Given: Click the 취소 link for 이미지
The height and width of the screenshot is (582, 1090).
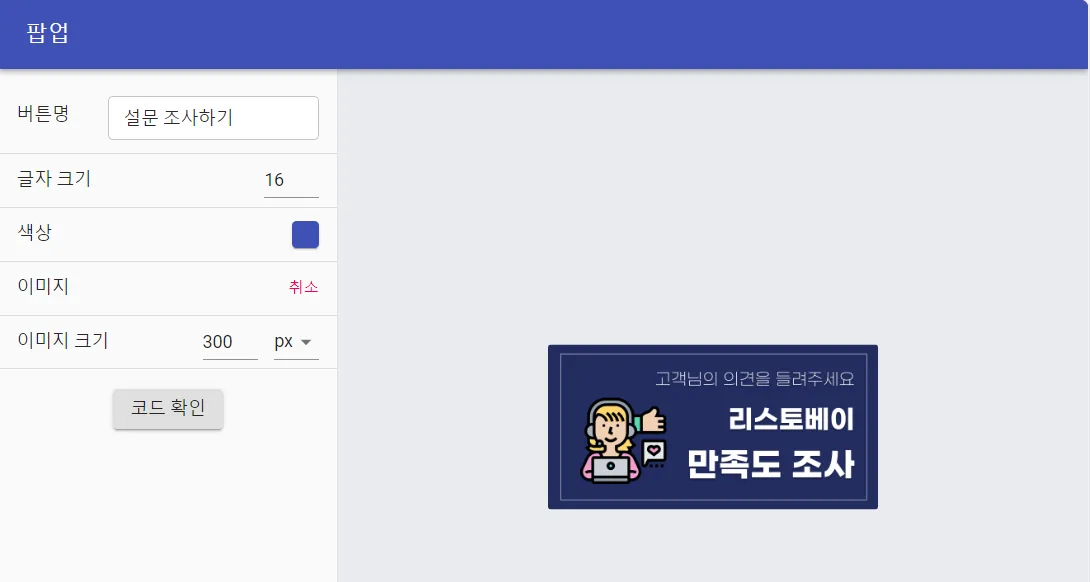Looking at the screenshot, I should (x=304, y=287).
